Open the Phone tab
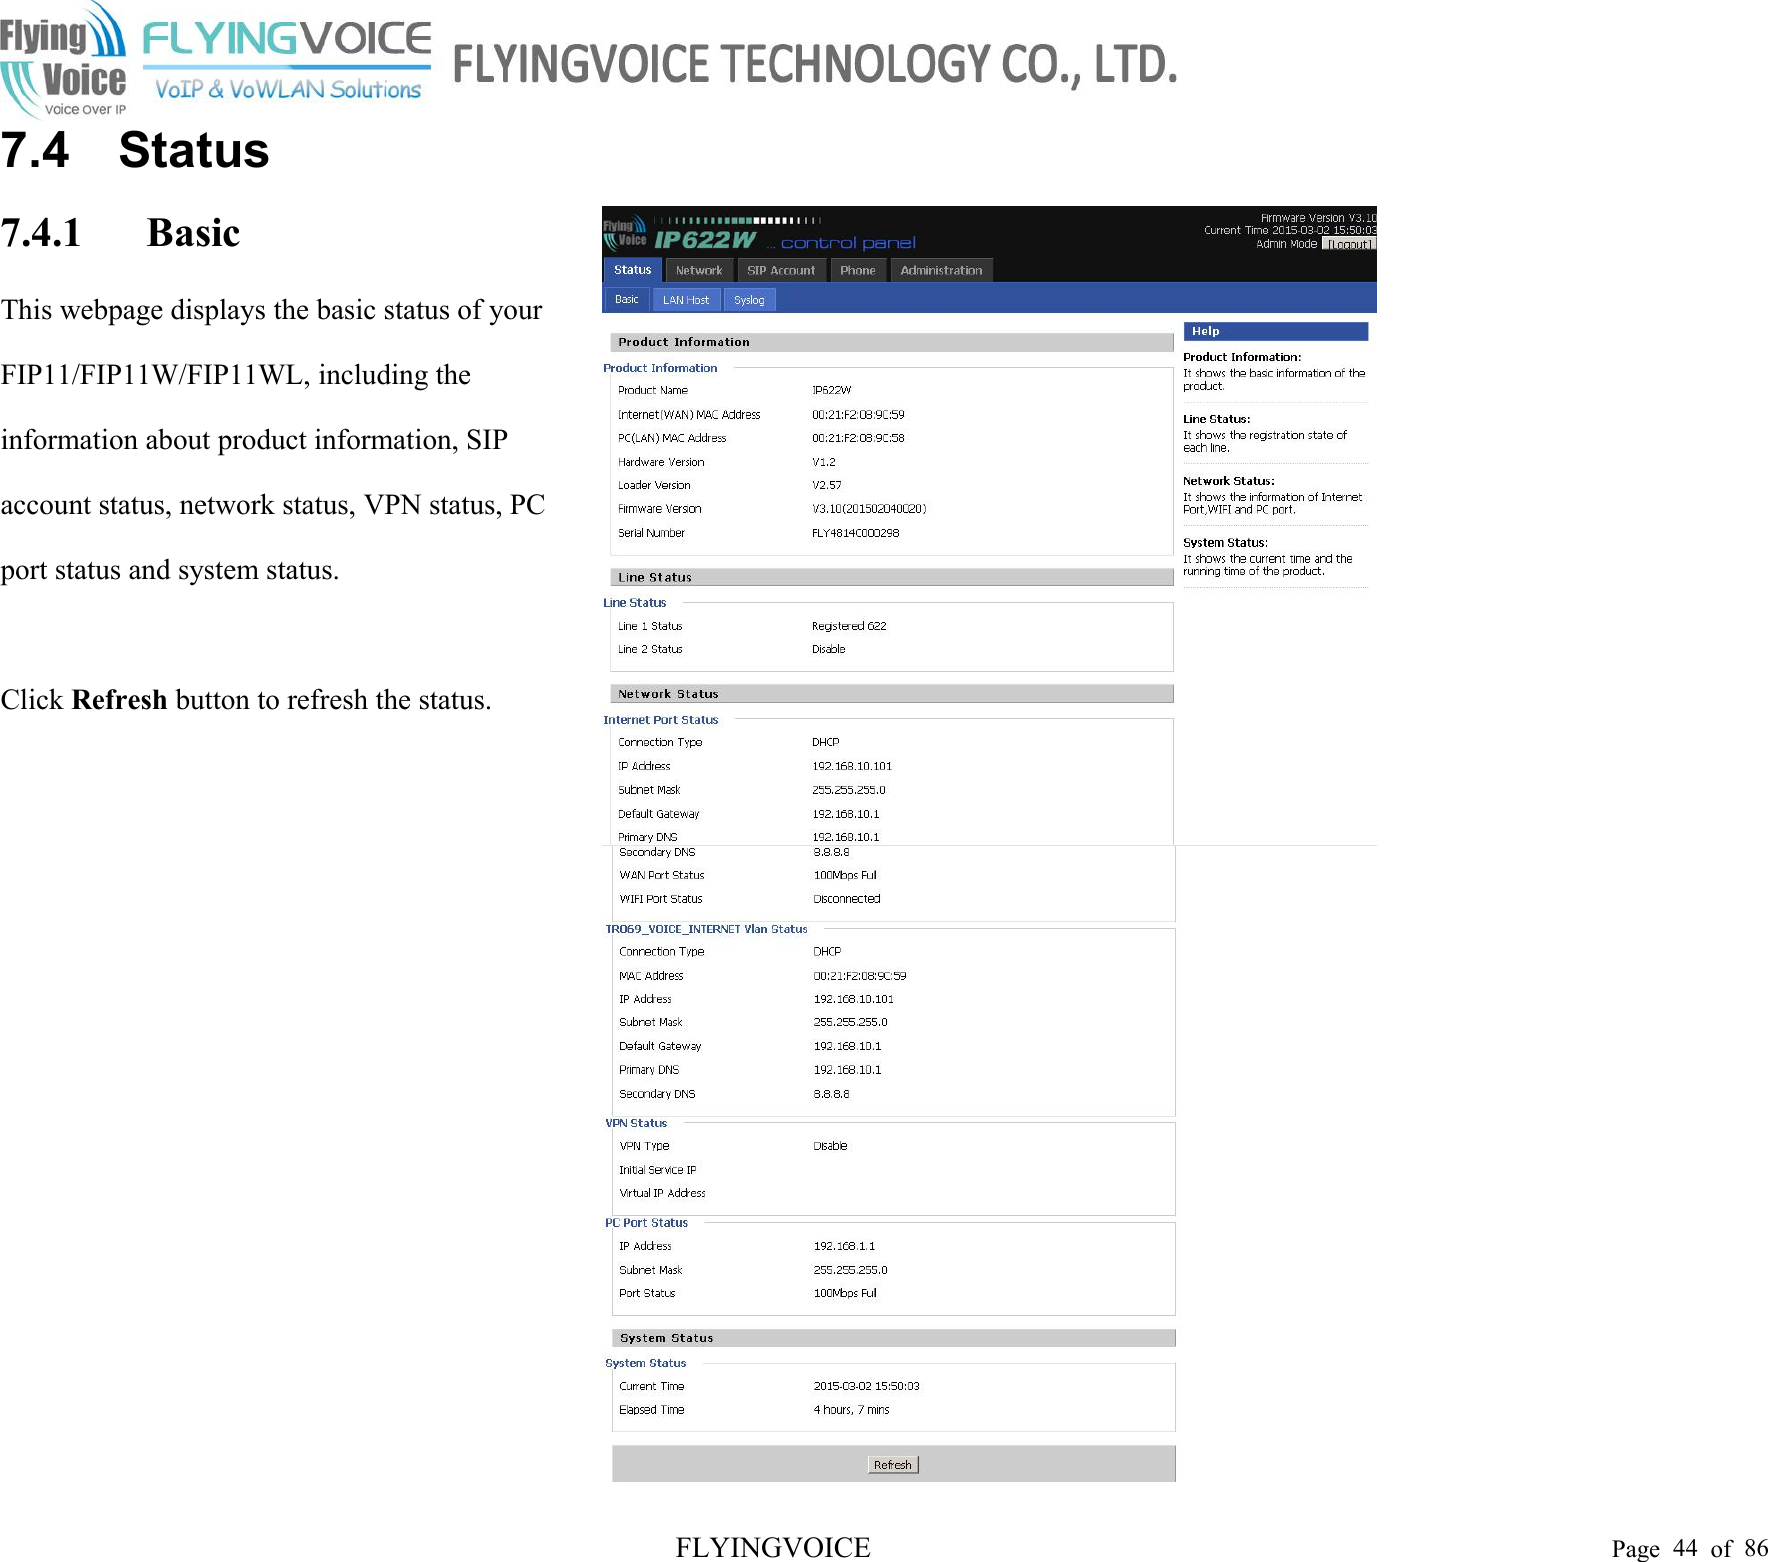Viewport: 1768px width, 1562px height. [858, 270]
